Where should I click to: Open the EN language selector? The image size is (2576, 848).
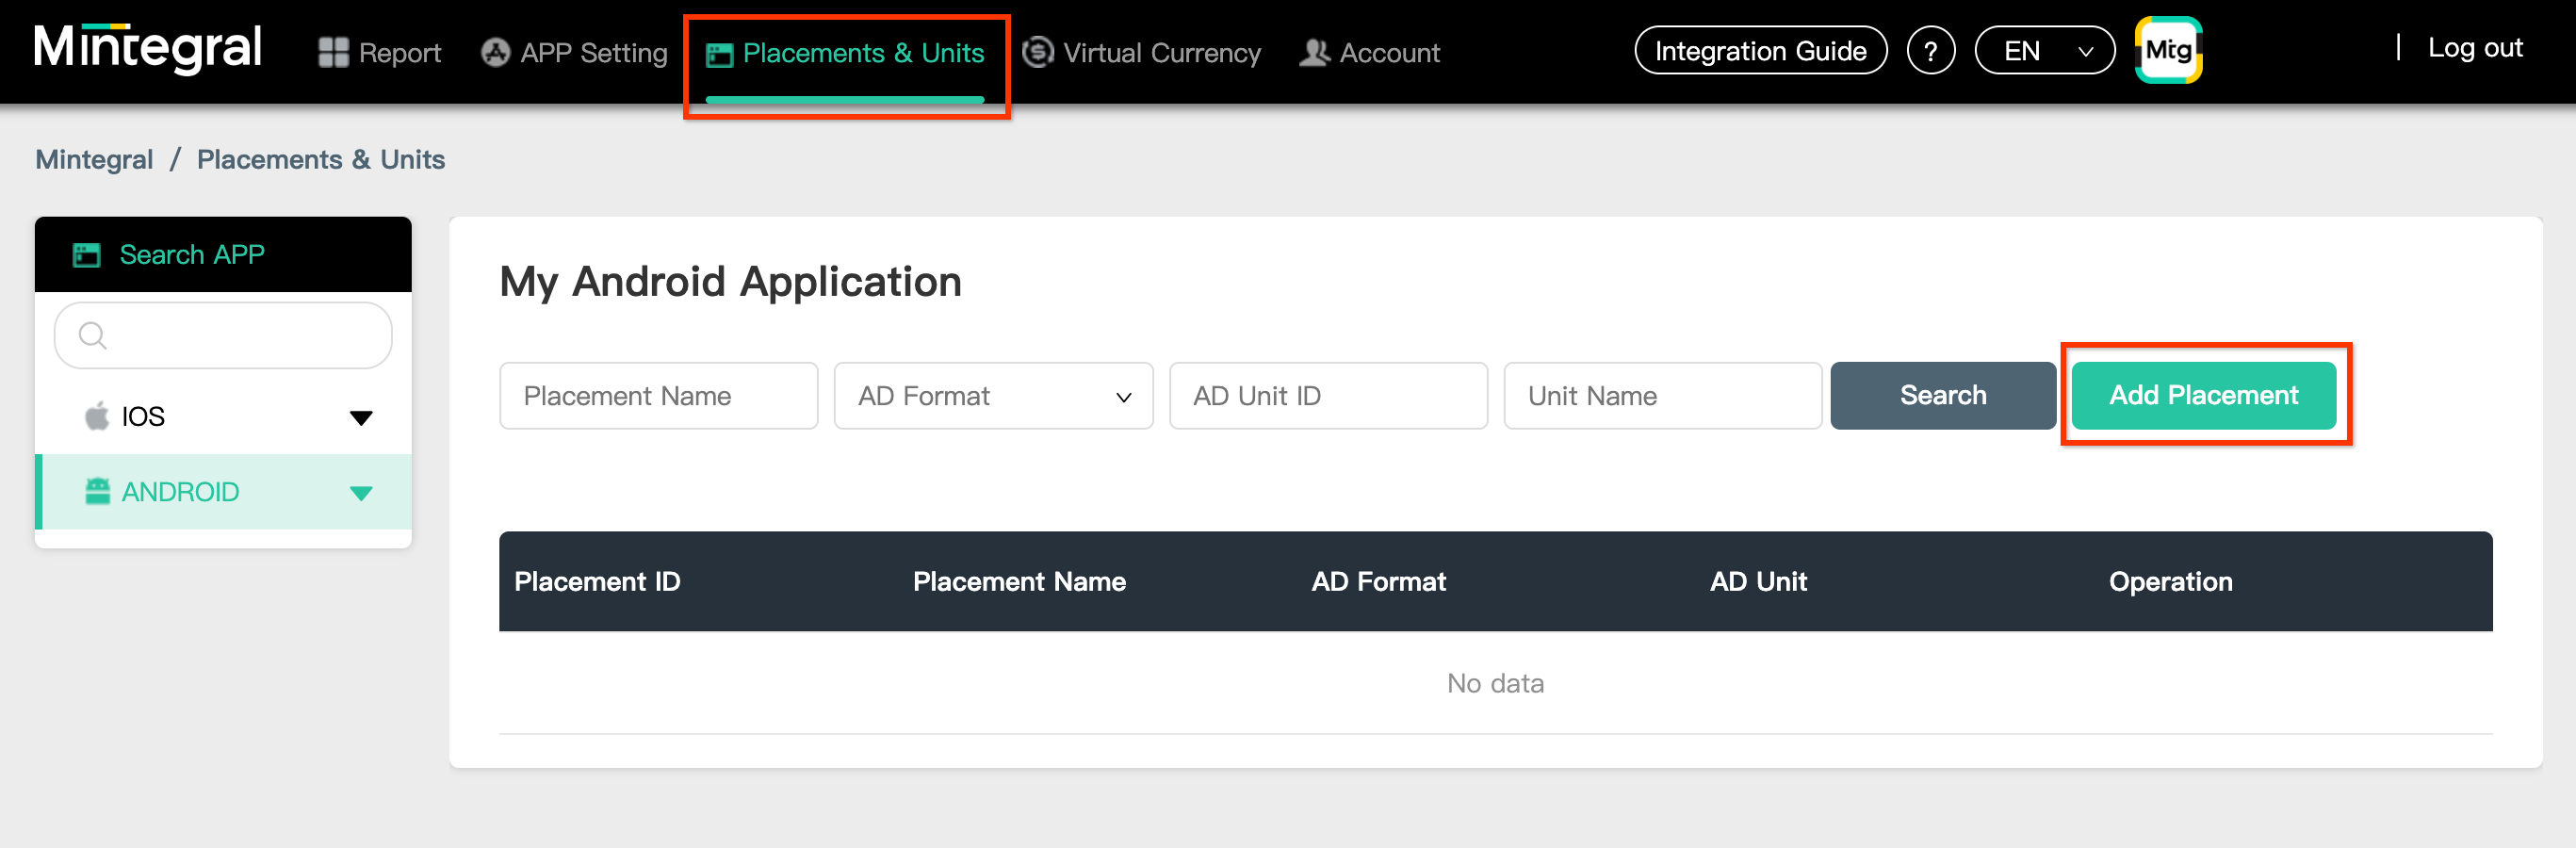click(x=2044, y=51)
